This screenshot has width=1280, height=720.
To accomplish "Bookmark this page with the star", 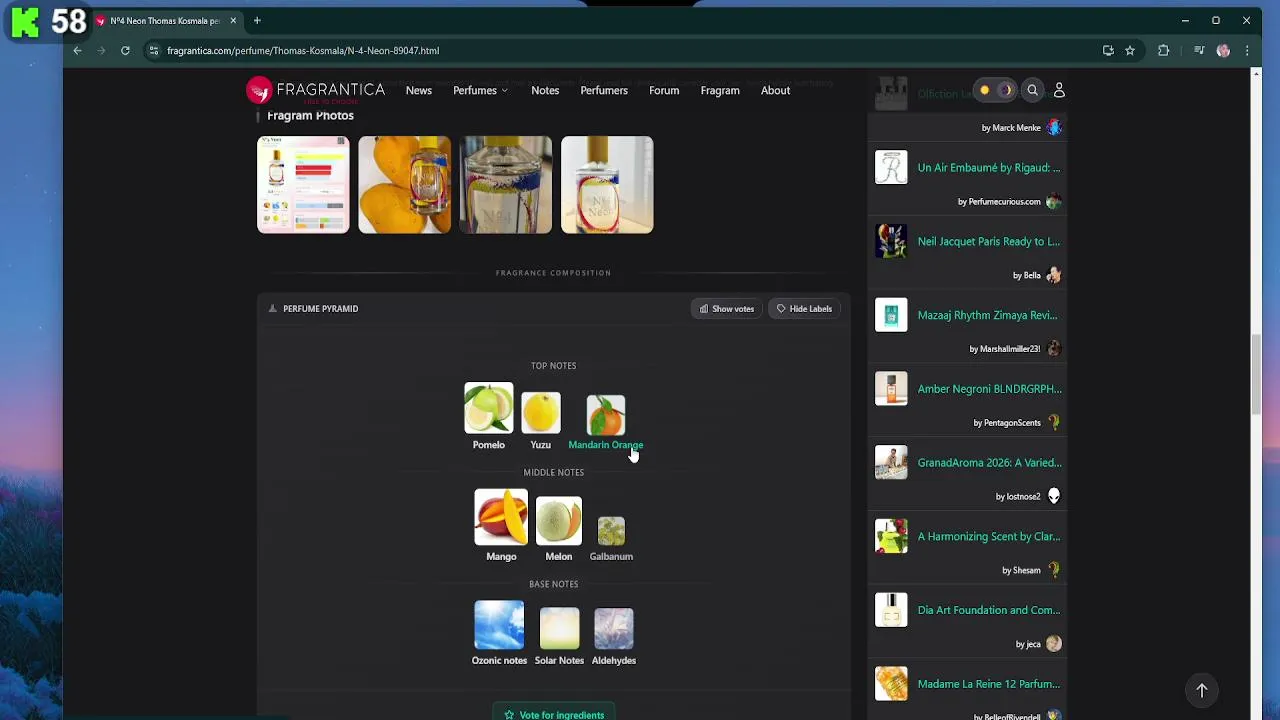I will click(1130, 50).
